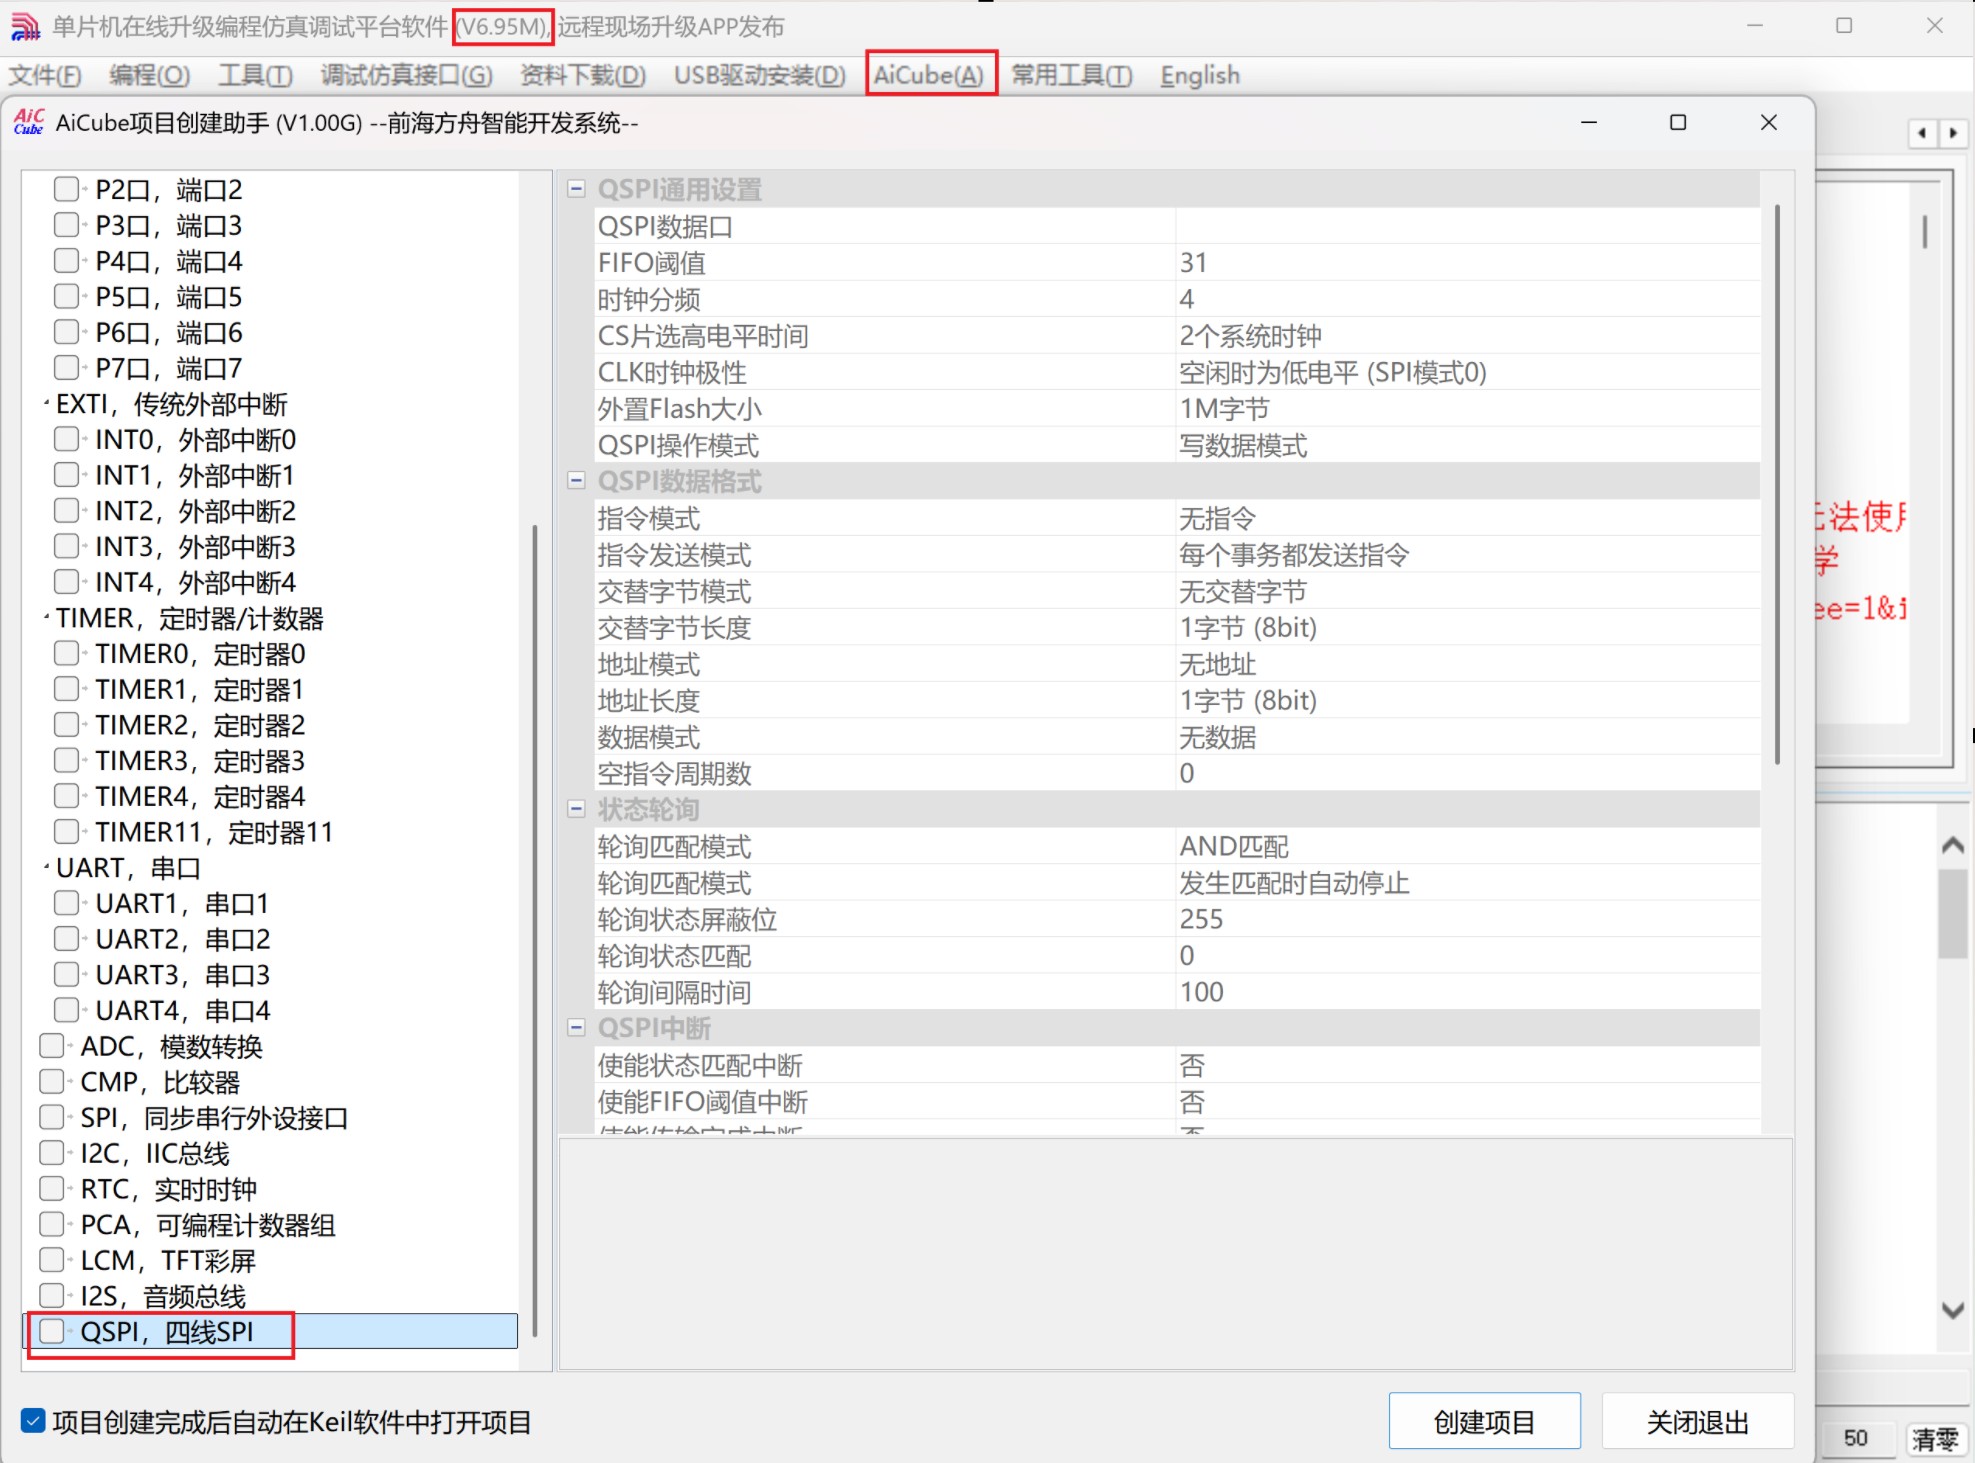Open 指令模式 value dropdown

(1467, 518)
